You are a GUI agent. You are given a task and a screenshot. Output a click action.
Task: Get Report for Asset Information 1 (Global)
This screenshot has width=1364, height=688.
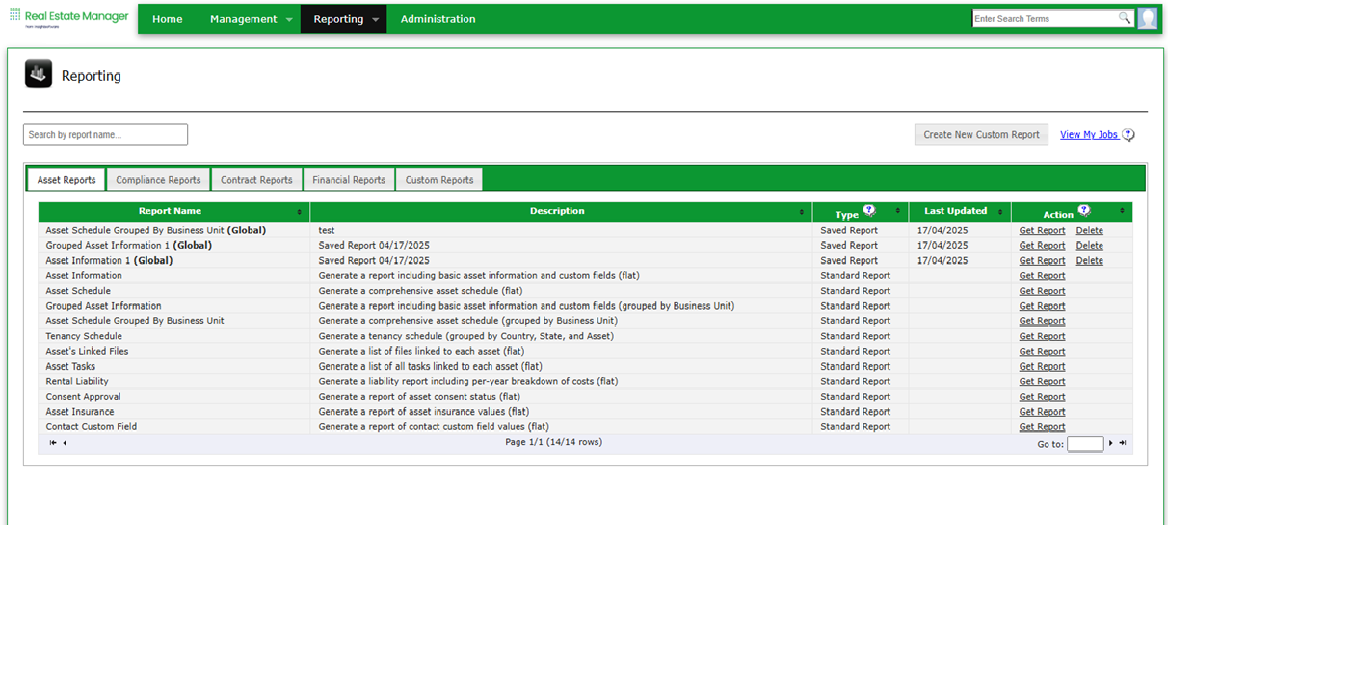pos(1042,260)
